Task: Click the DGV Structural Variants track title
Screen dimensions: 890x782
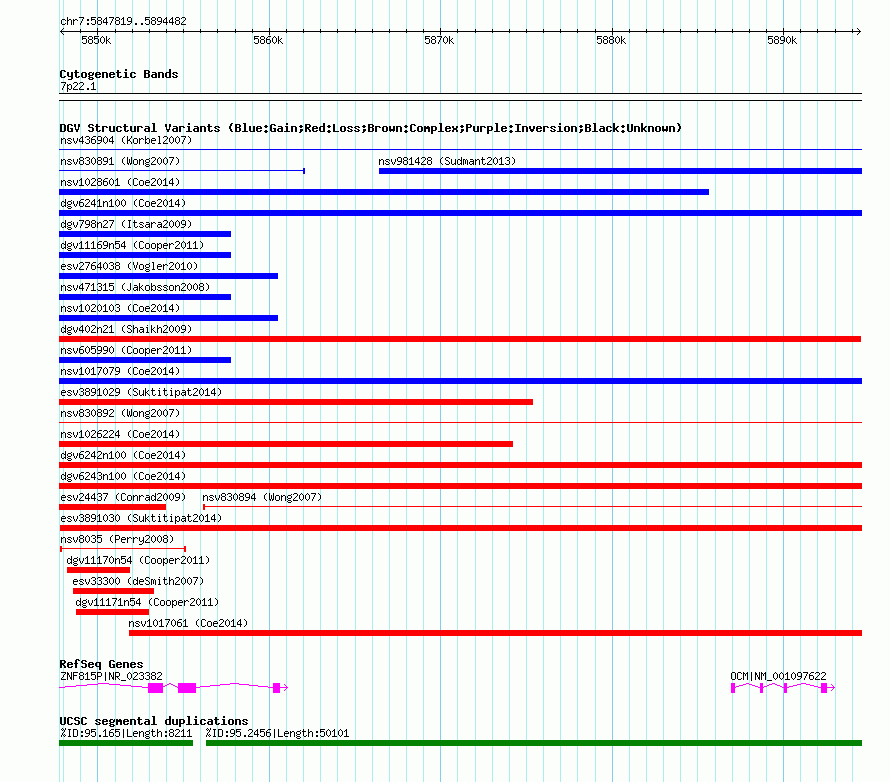Action: pos(371,128)
